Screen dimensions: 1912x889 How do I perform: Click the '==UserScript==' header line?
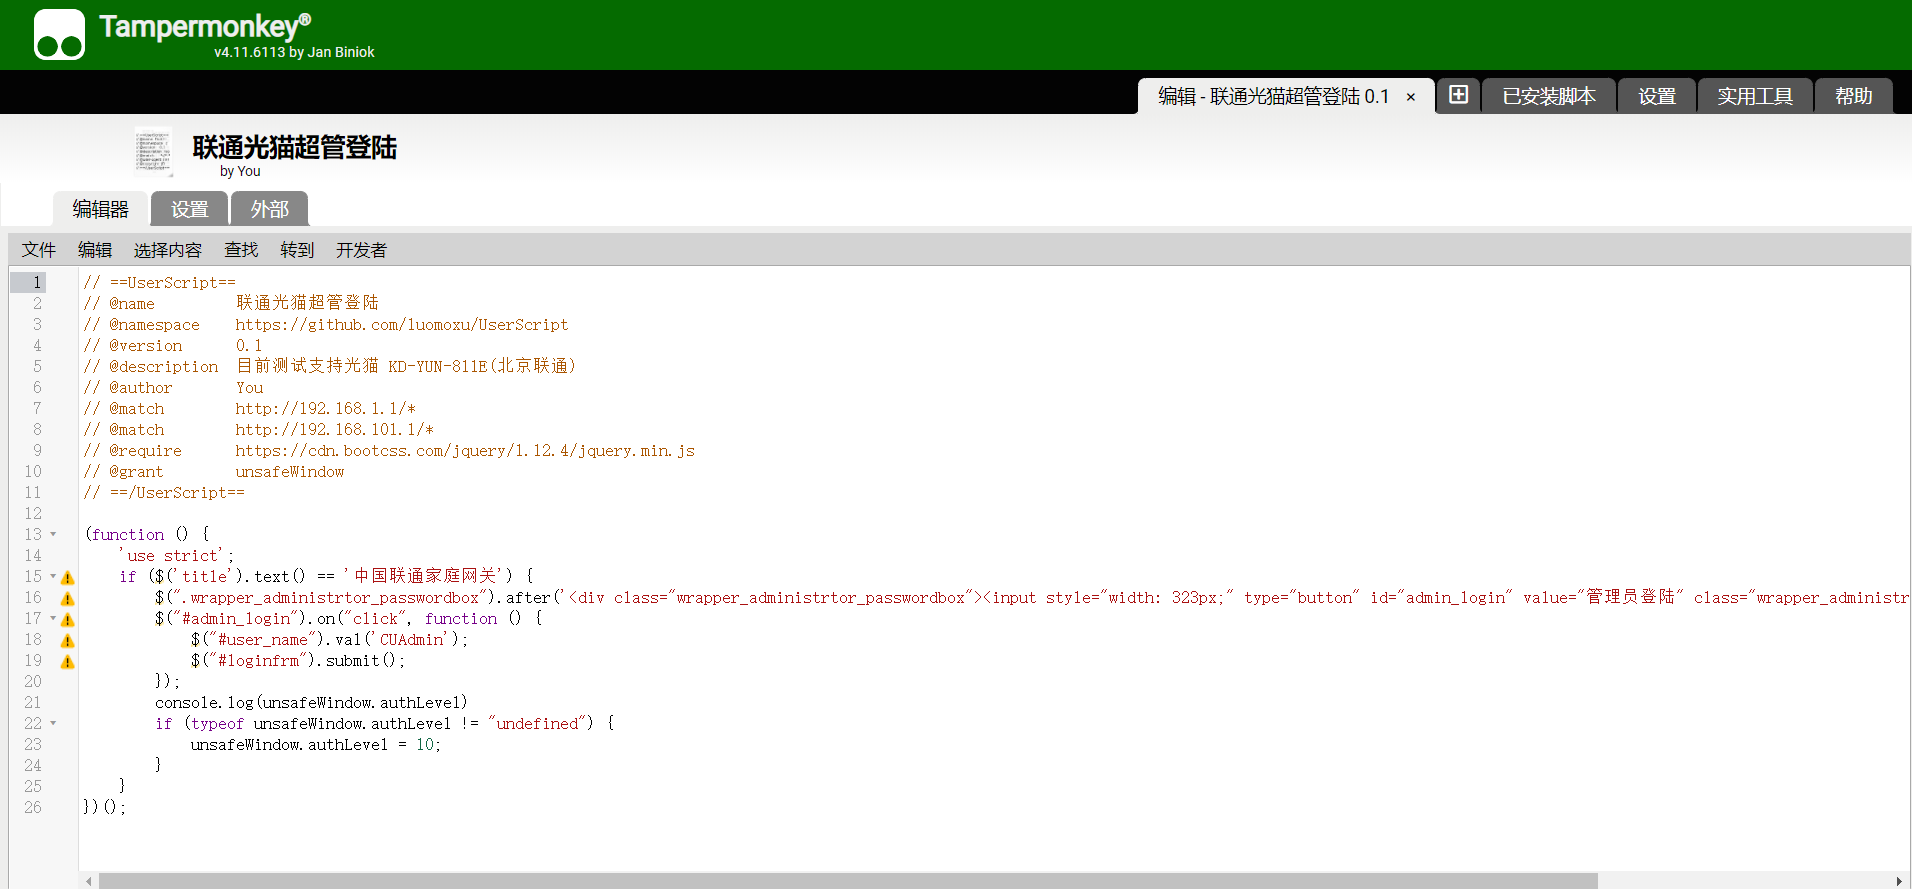[160, 283]
